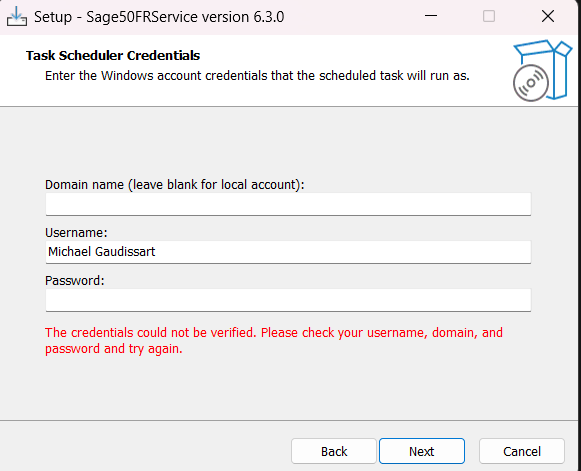The height and width of the screenshot is (471, 581).
Task: Click the 'Password:' label
Action: (74, 281)
